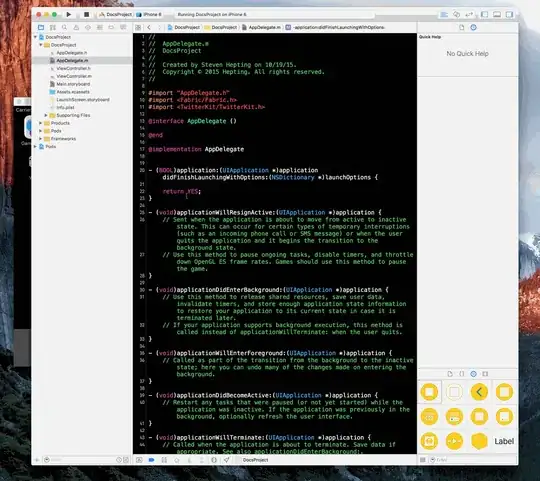
Task: Show the File inspector
Action: pos(461,28)
